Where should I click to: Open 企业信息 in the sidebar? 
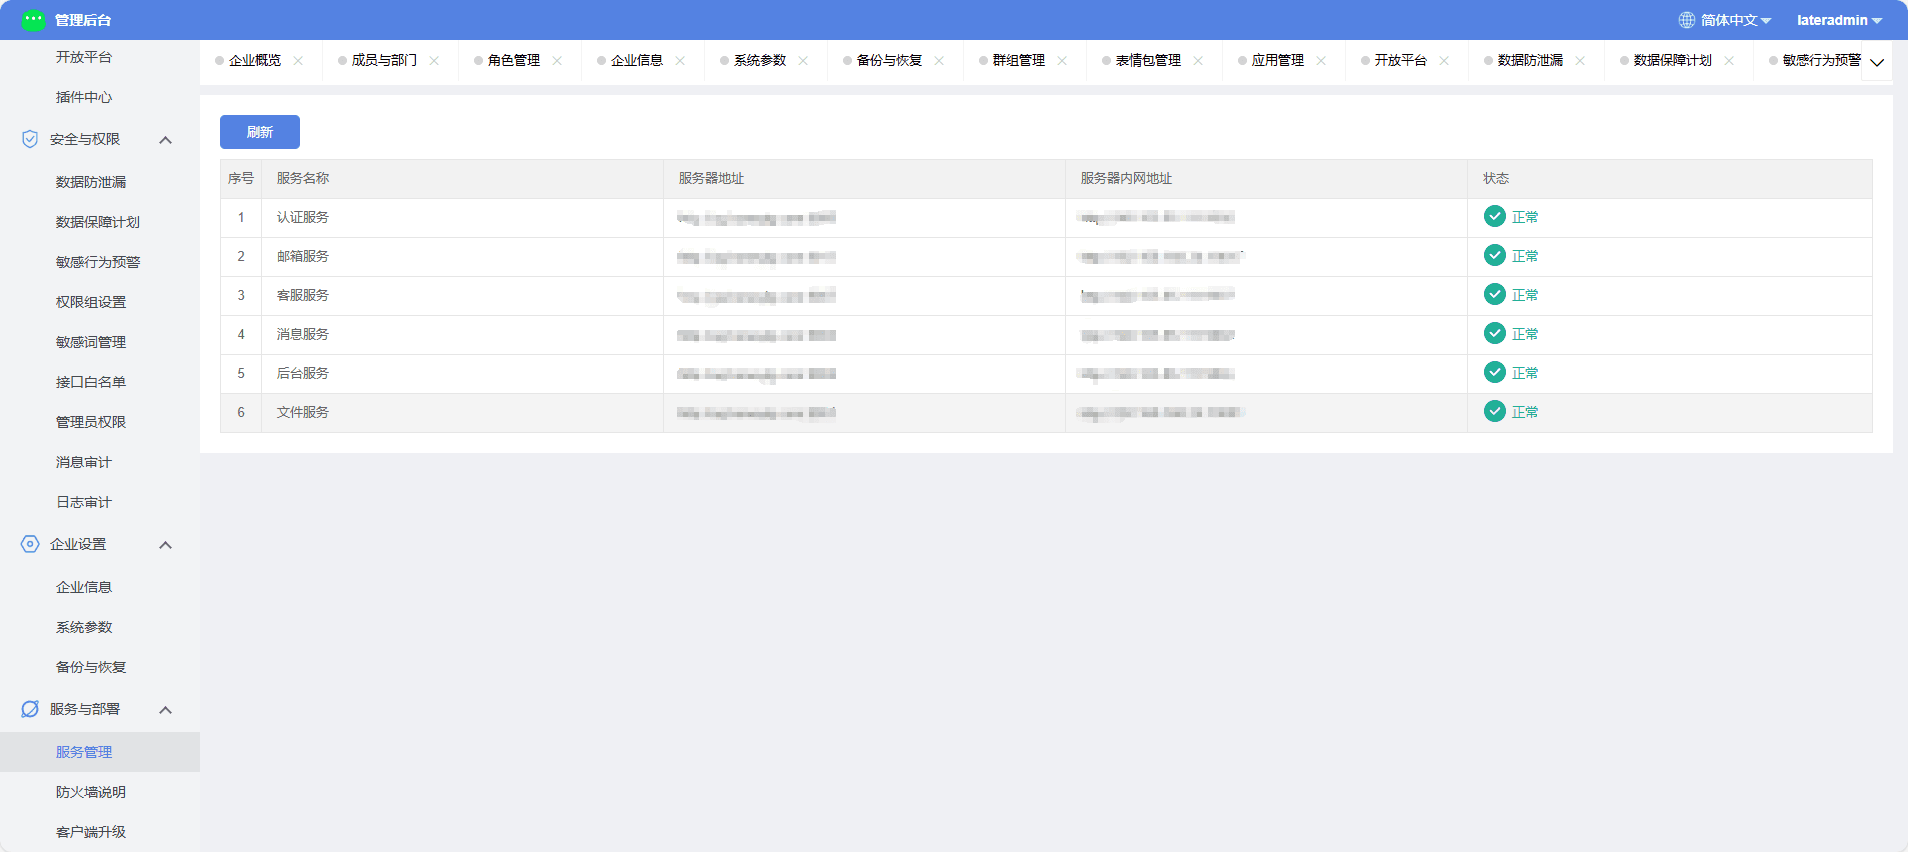[x=84, y=587]
